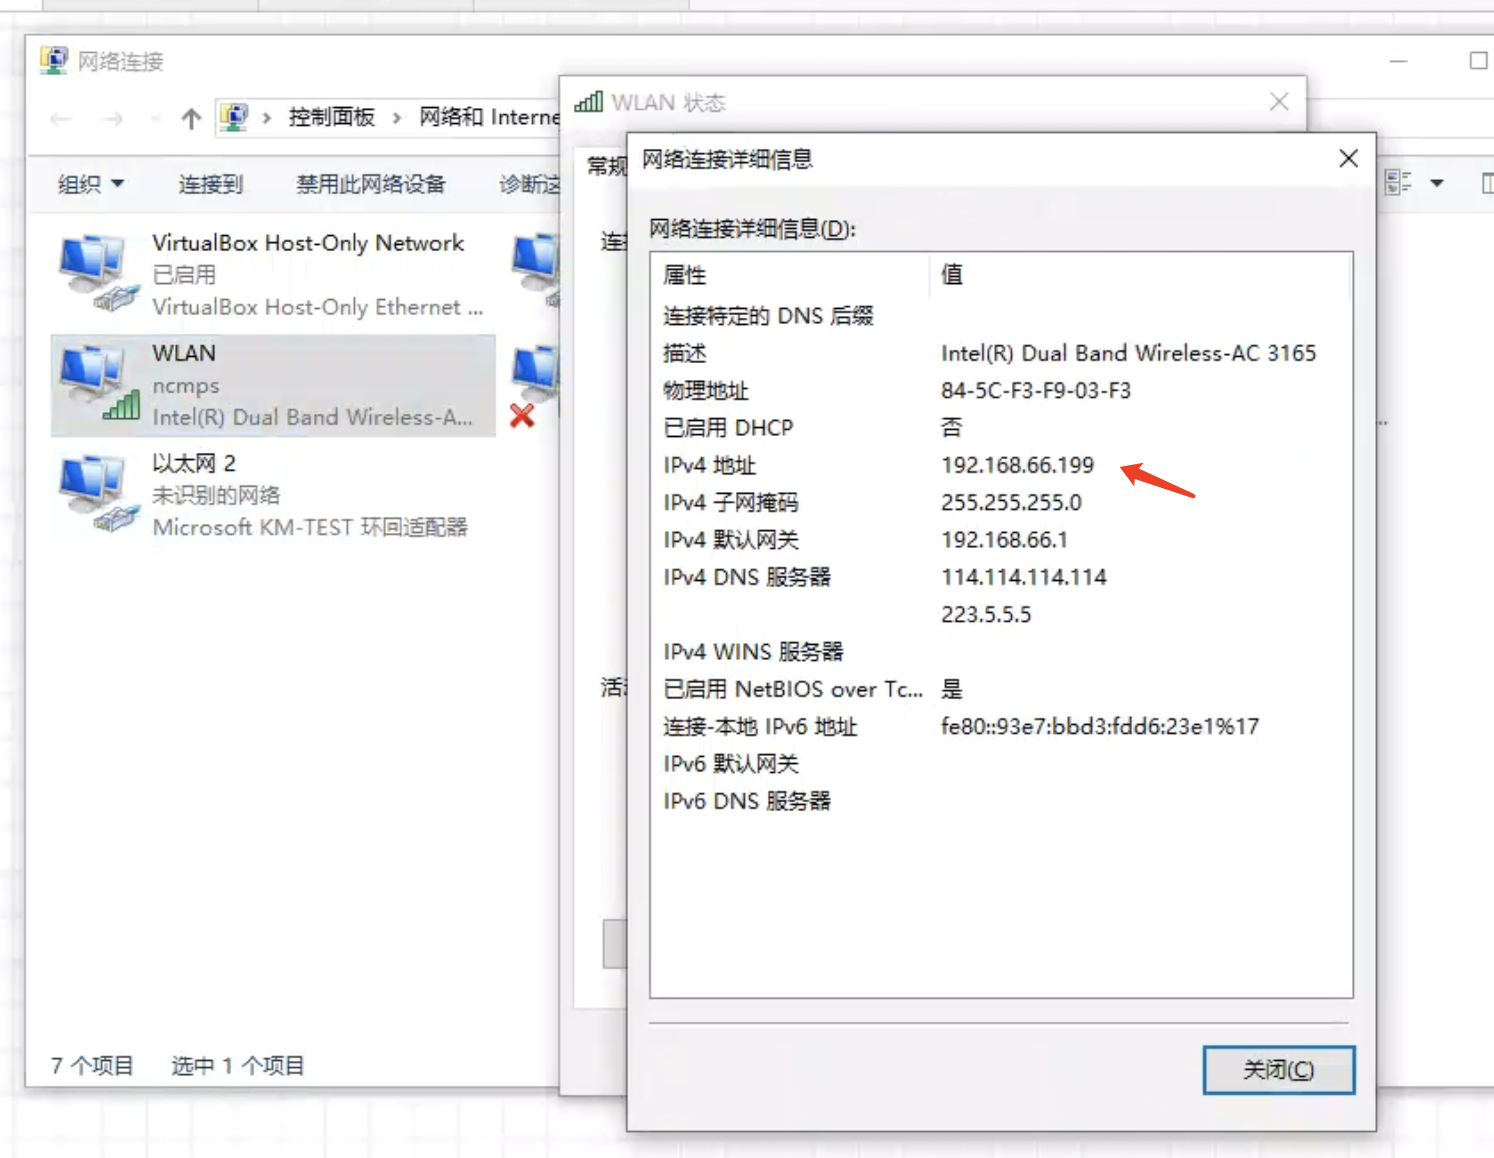Click the view layout icon in toolbar

tap(1398, 182)
